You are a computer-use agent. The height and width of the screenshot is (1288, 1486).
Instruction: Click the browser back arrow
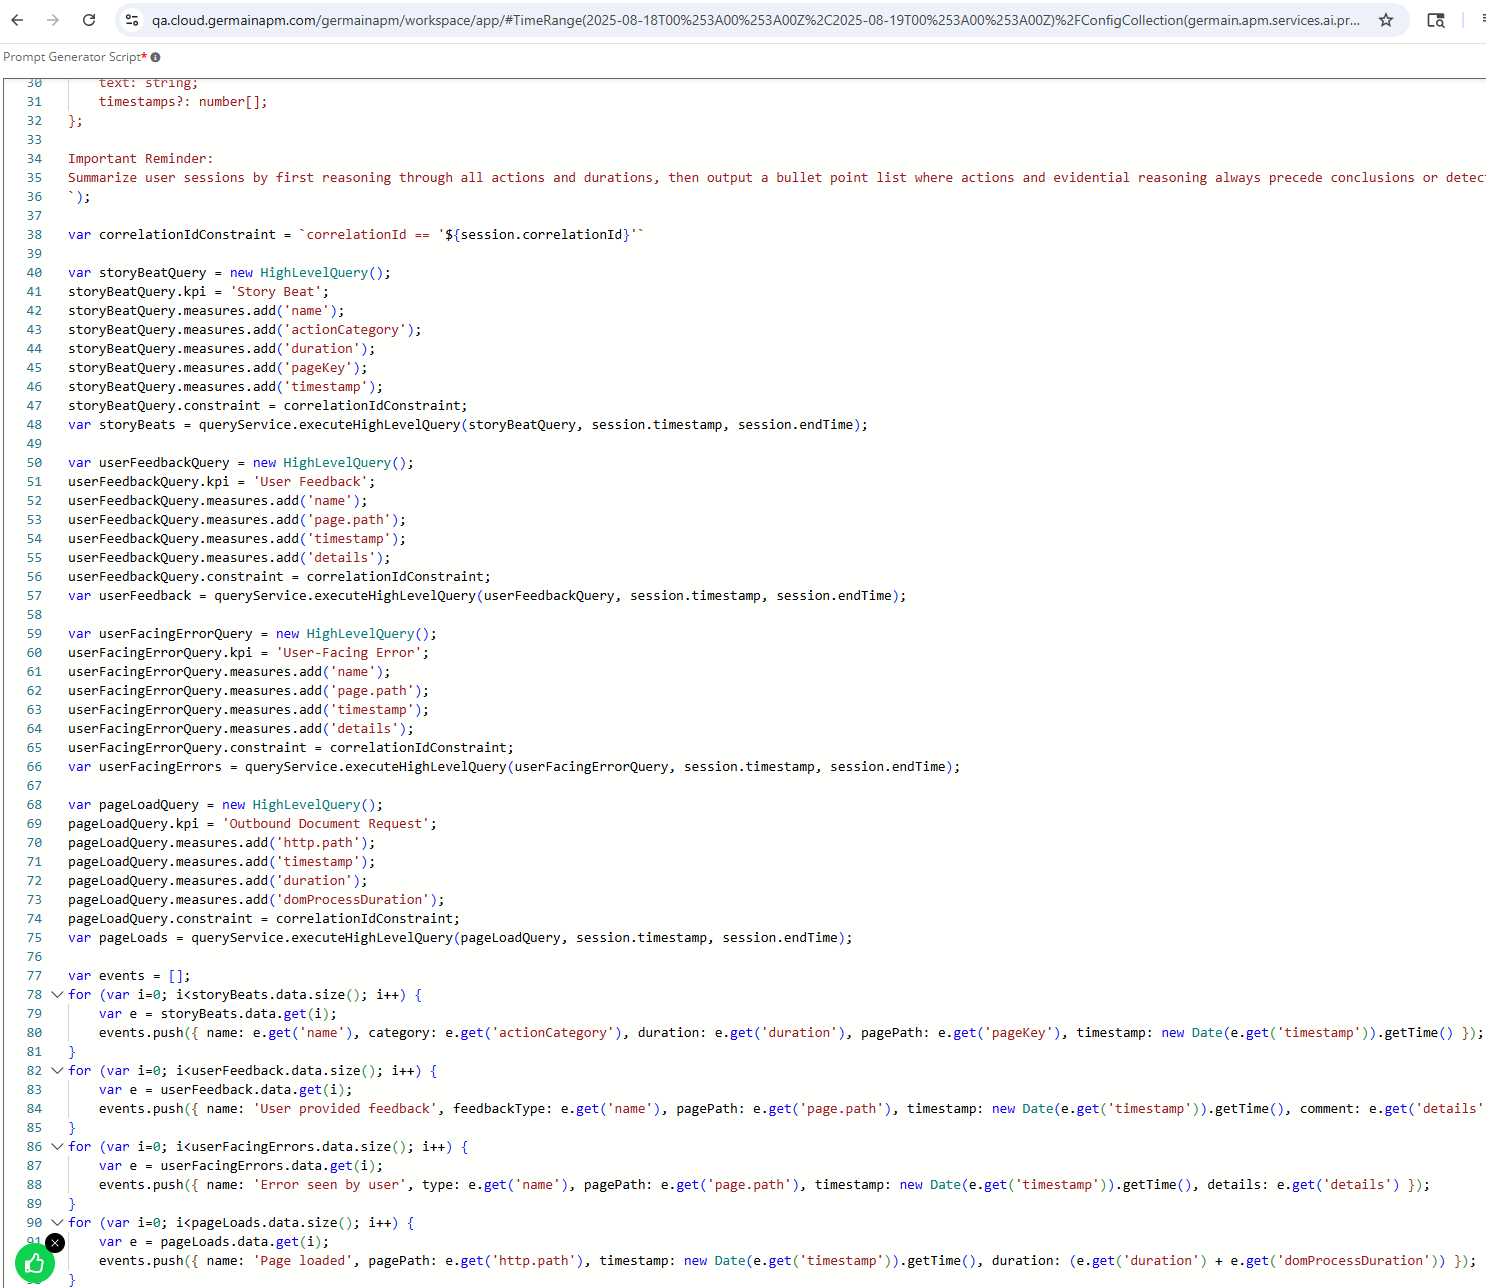(x=17, y=20)
